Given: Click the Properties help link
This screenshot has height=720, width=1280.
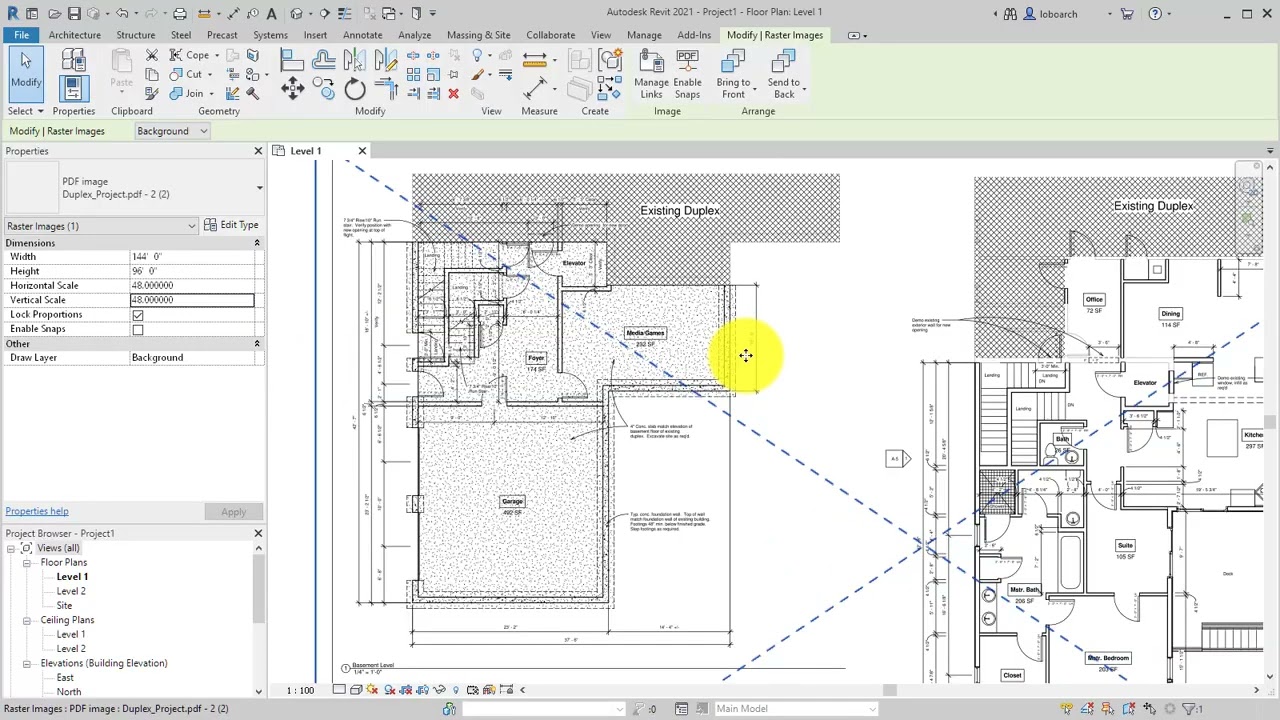Looking at the screenshot, I should pos(37,511).
